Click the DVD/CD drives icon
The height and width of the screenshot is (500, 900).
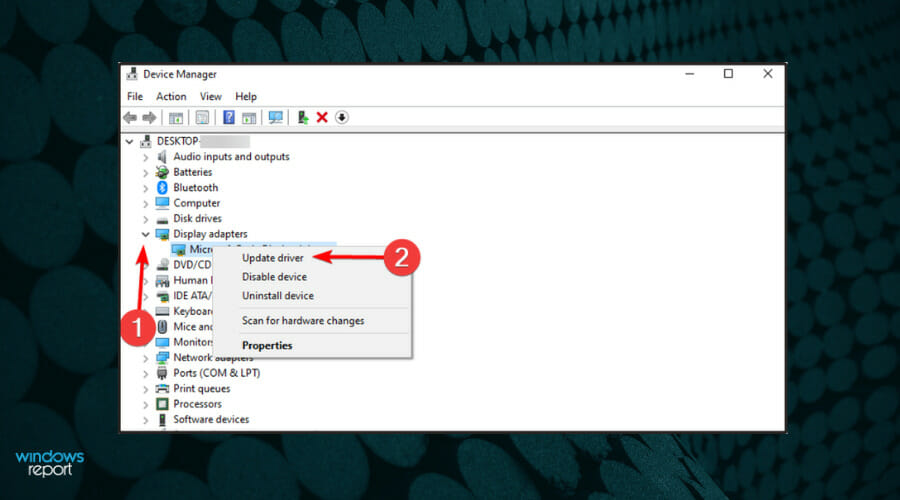point(162,265)
